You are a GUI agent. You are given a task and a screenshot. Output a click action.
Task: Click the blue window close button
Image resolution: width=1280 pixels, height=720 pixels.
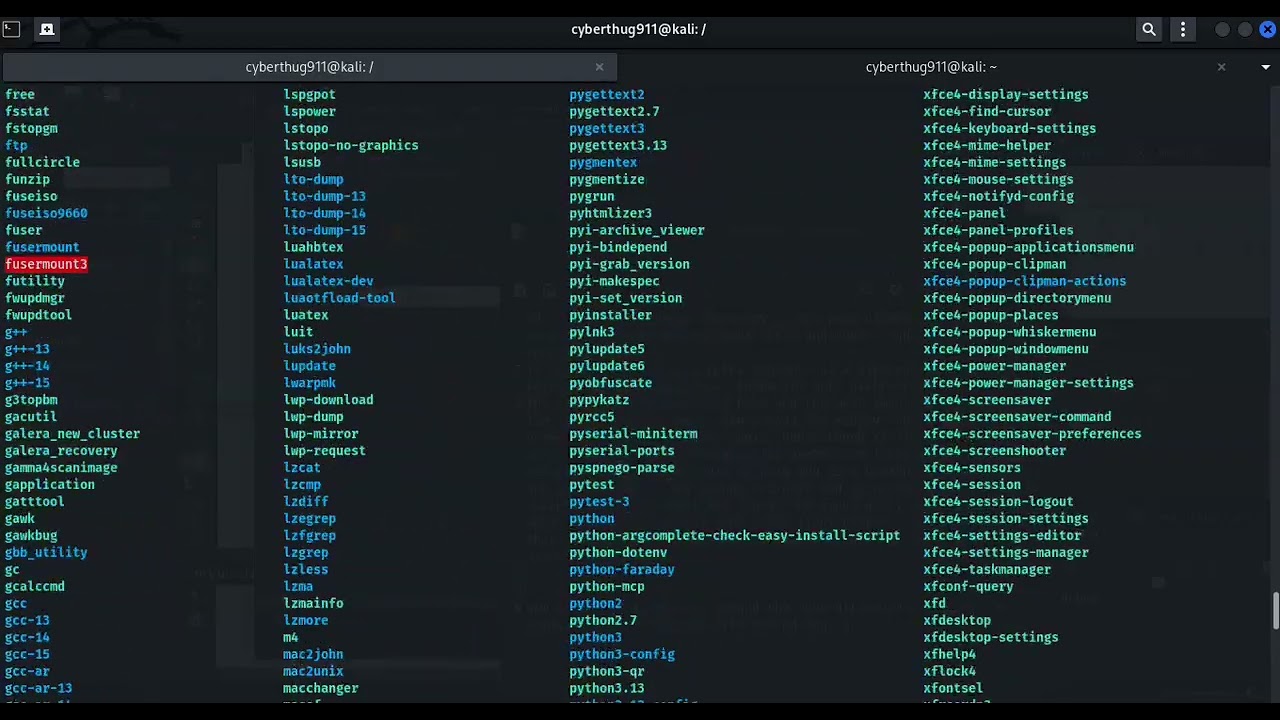tap(1267, 29)
